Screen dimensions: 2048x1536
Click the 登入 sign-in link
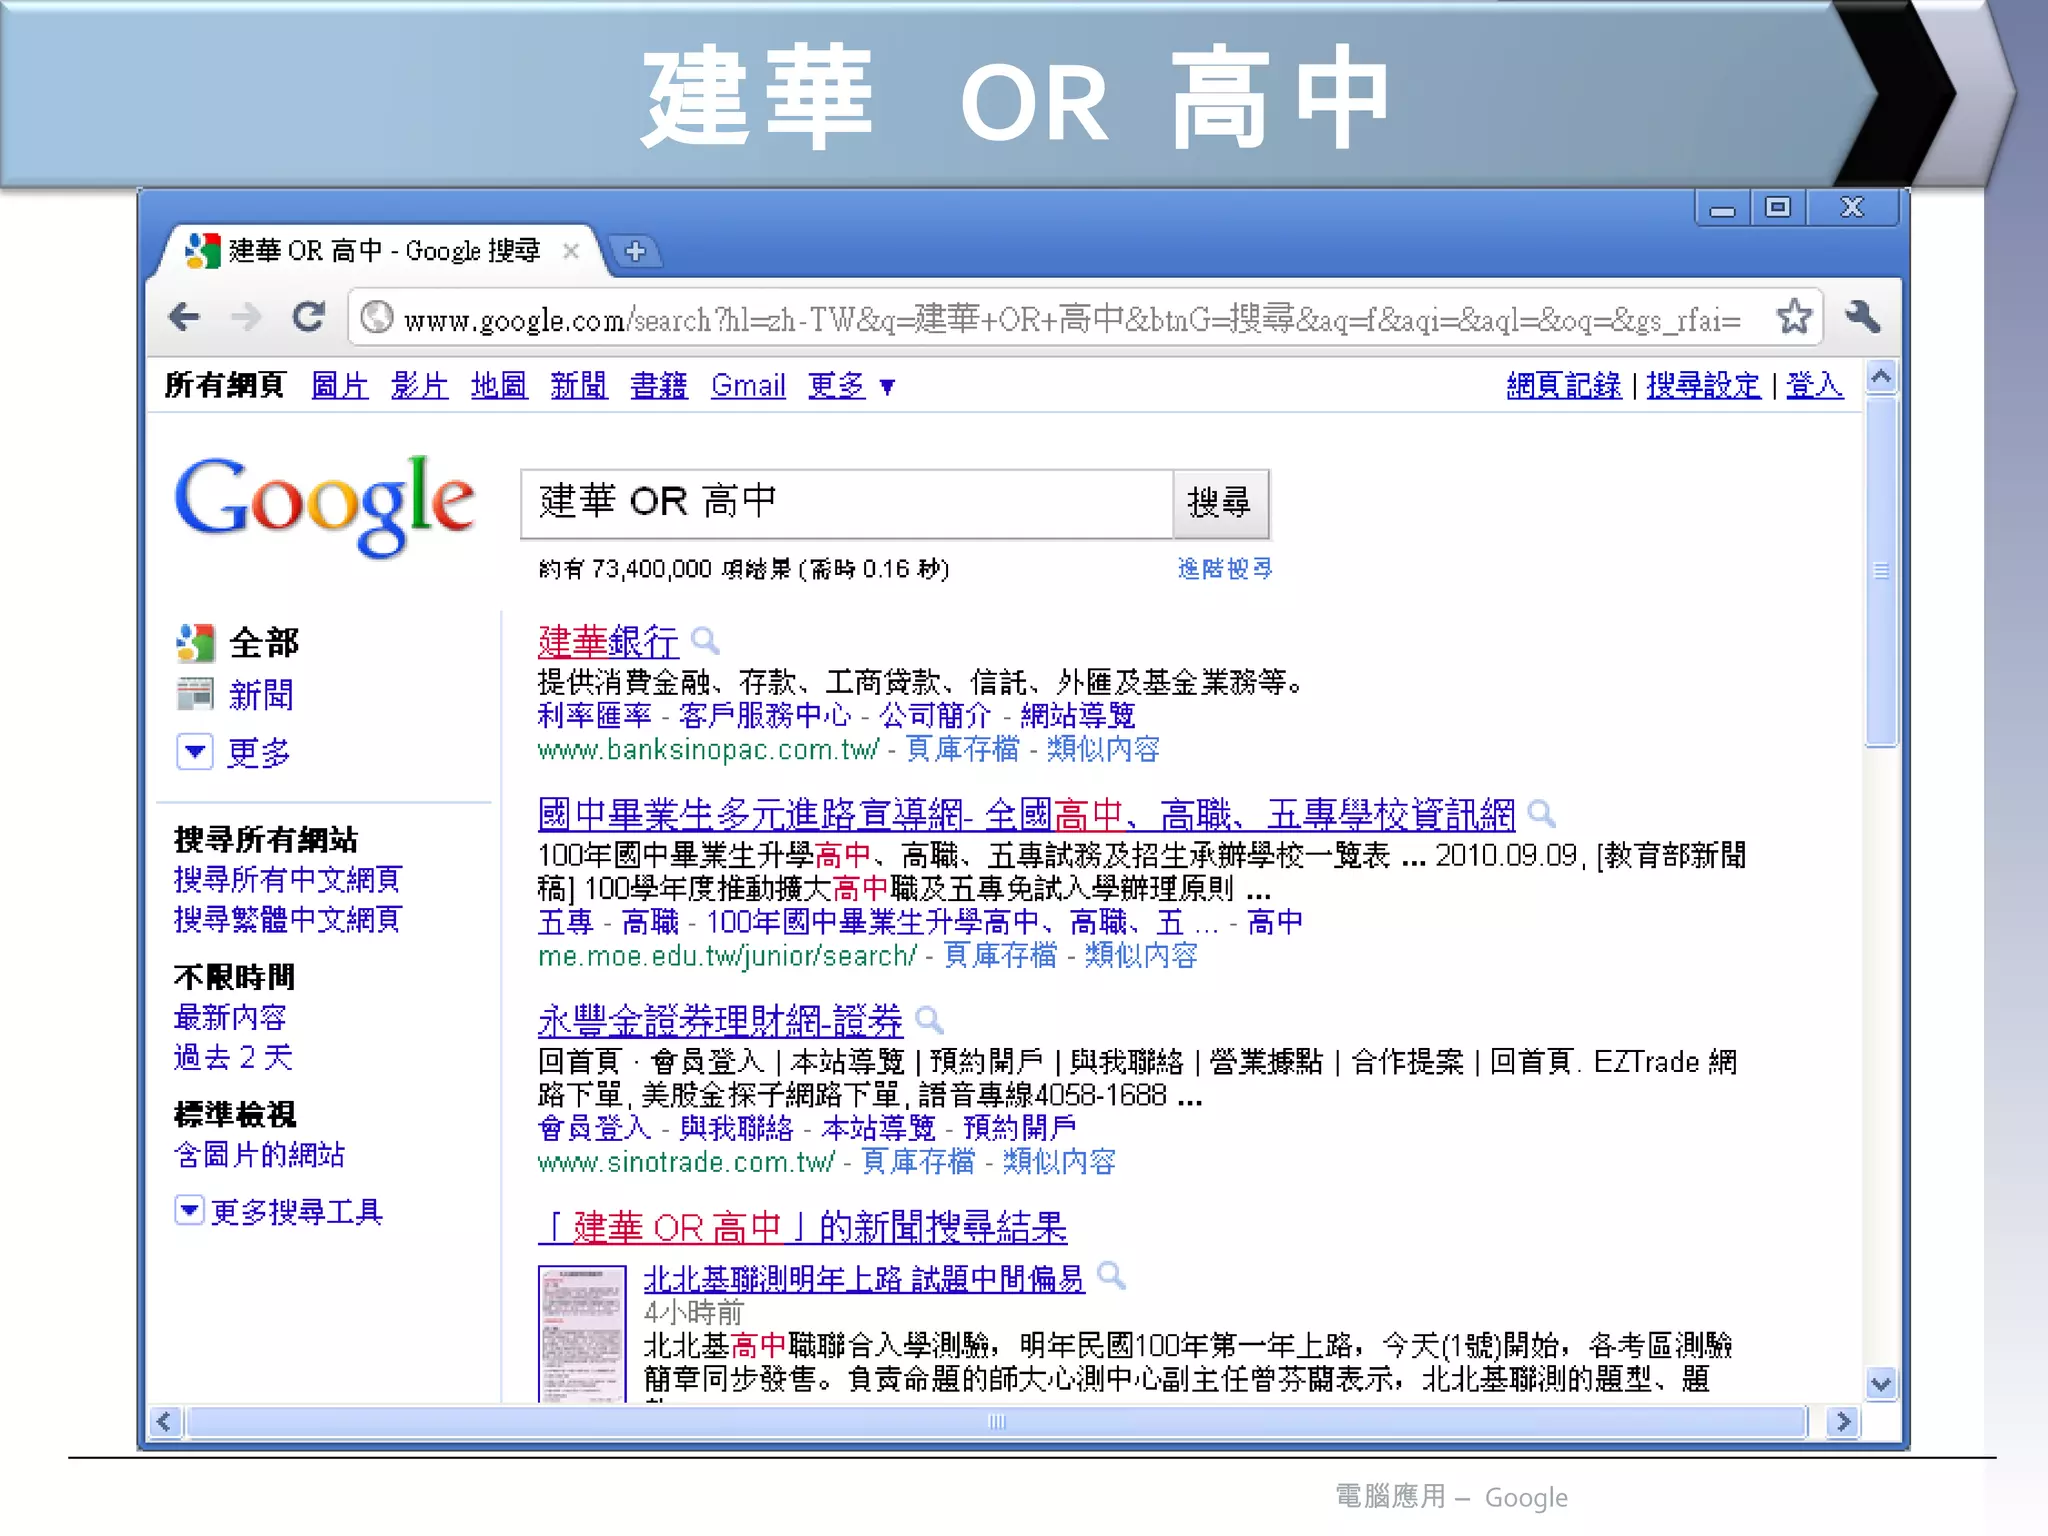pos(1814,385)
